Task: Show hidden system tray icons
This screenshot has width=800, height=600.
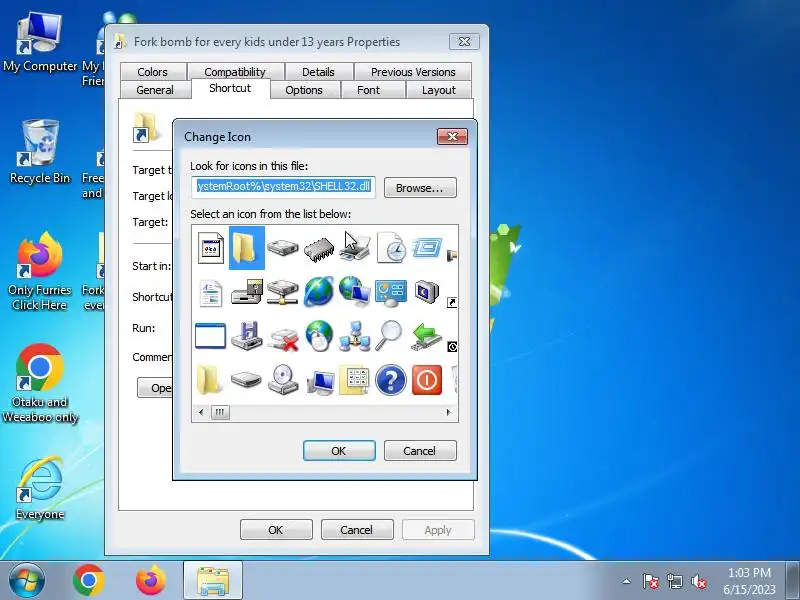Action: (x=627, y=581)
